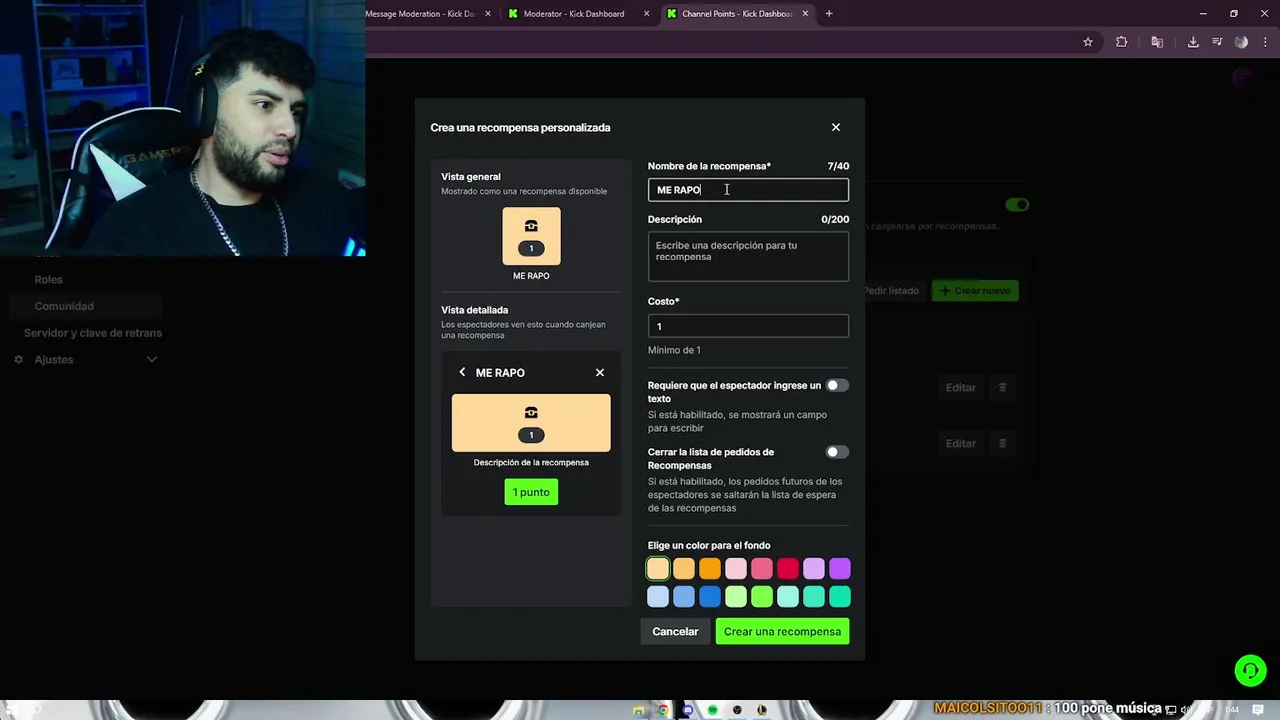The image size is (1280, 720).
Task: Open browser downloads
Action: (1193, 42)
